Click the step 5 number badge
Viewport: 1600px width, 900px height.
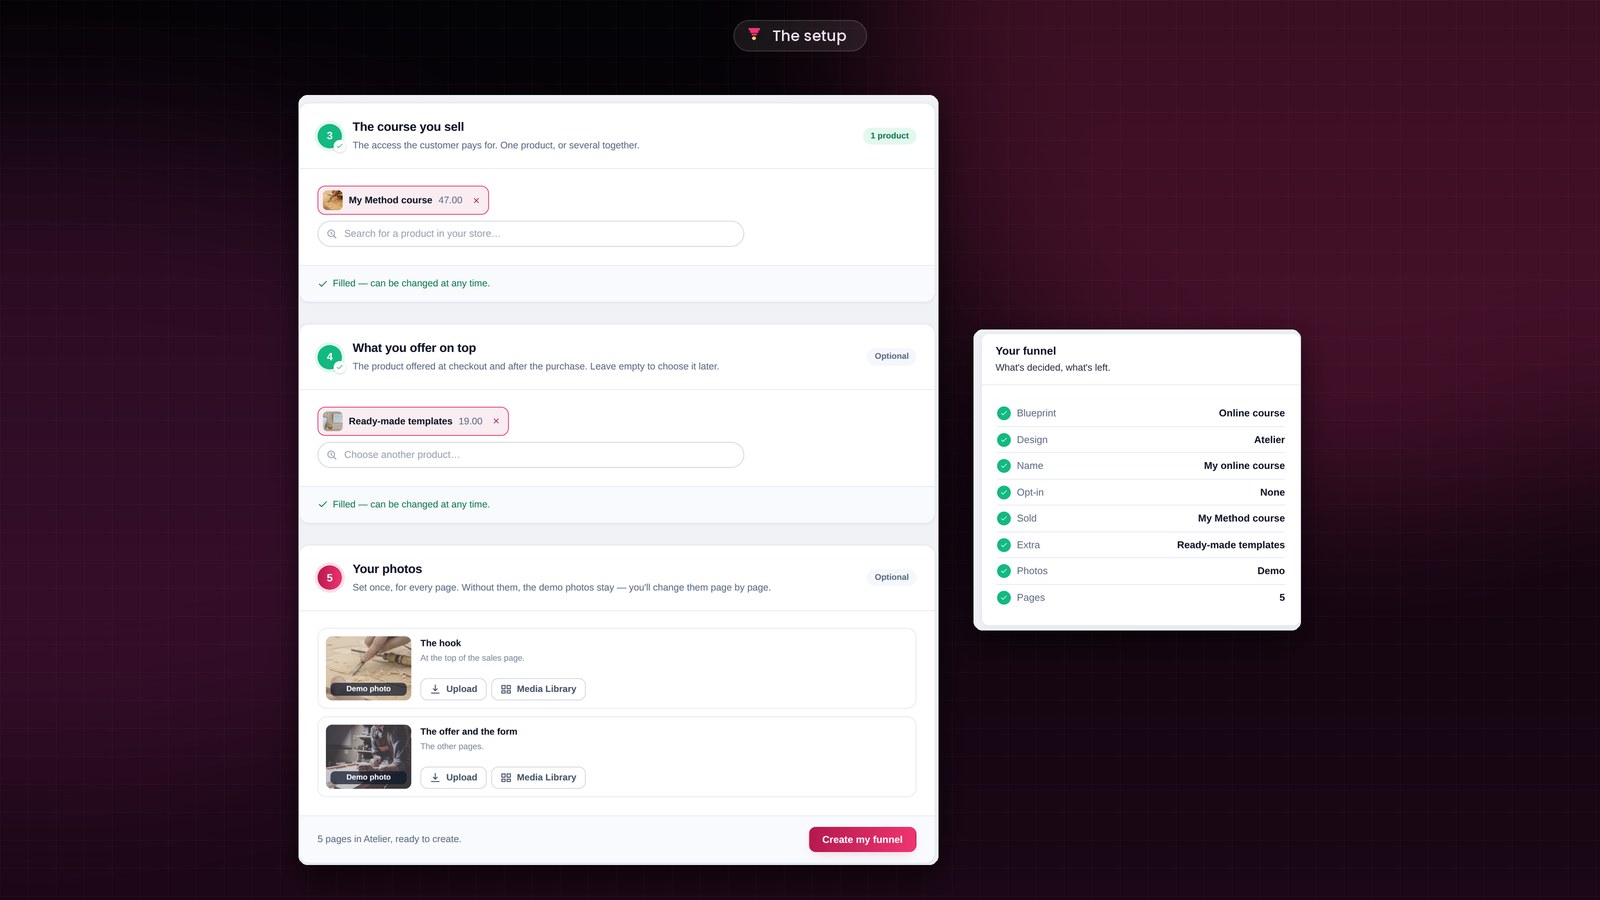click(x=330, y=578)
